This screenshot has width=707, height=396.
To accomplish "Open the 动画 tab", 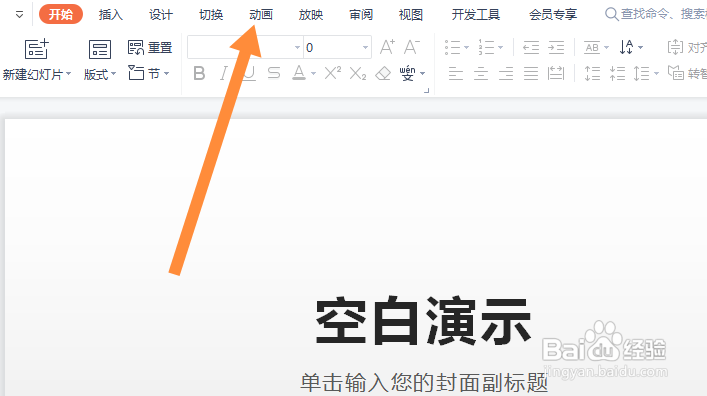I will click(x=261, y=14).
